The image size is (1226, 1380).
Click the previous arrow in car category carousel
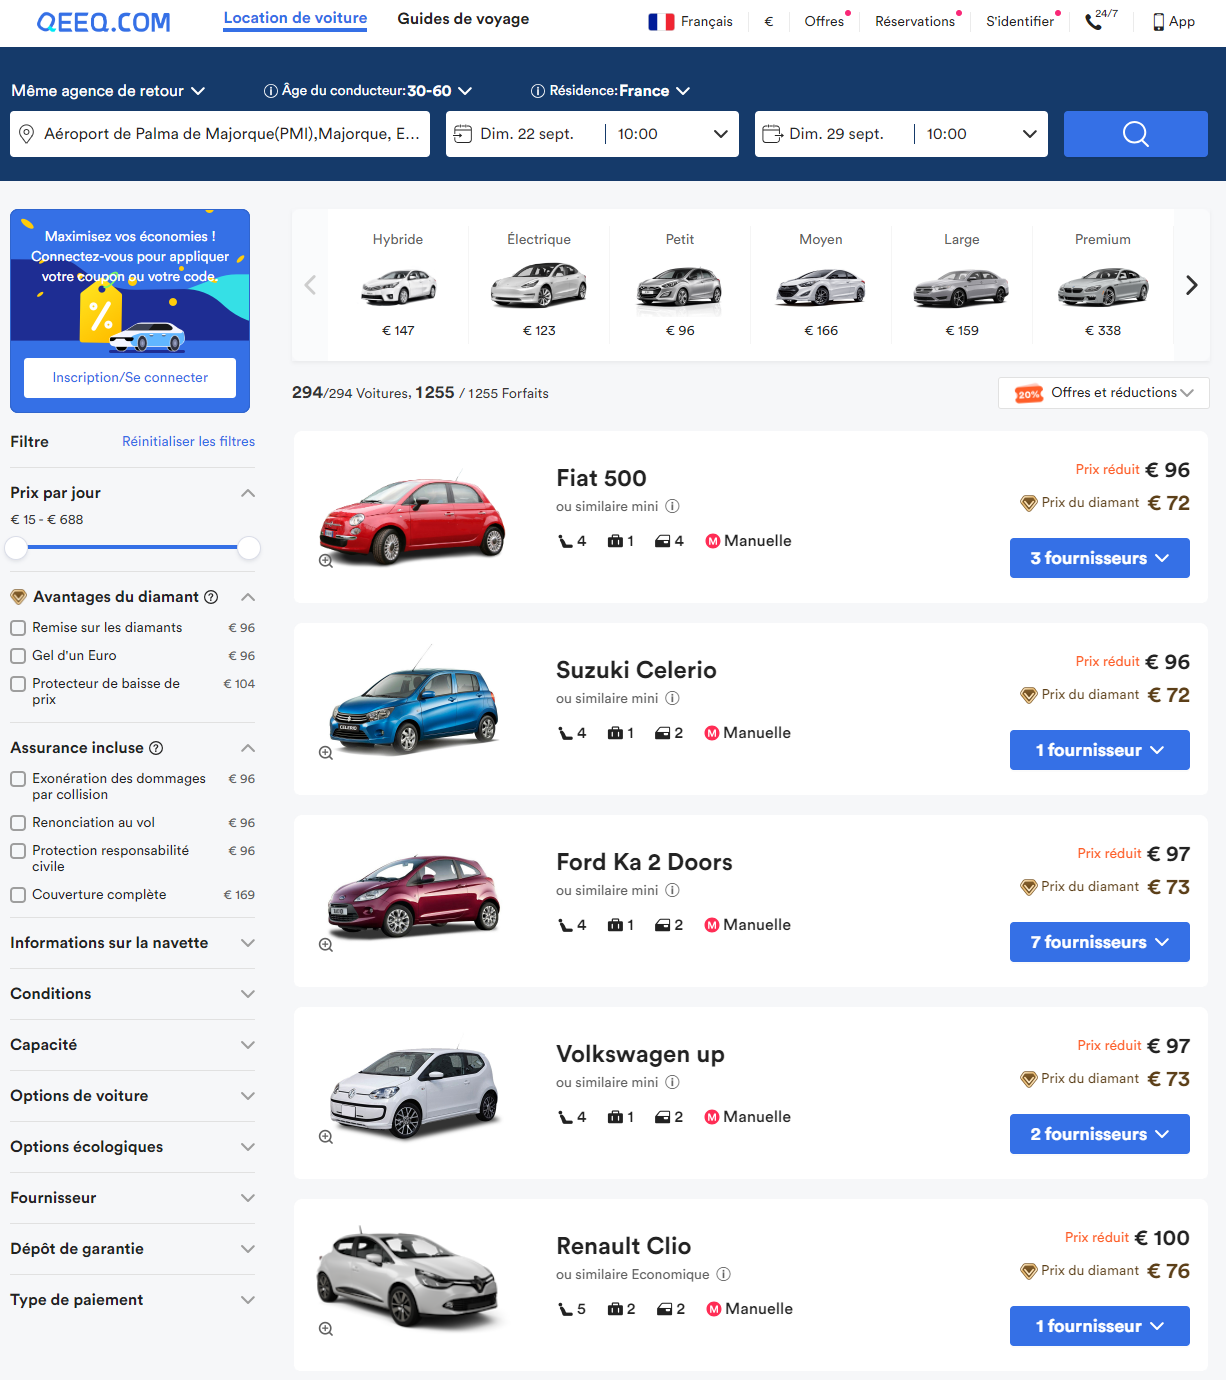click(x=310, y=285)
